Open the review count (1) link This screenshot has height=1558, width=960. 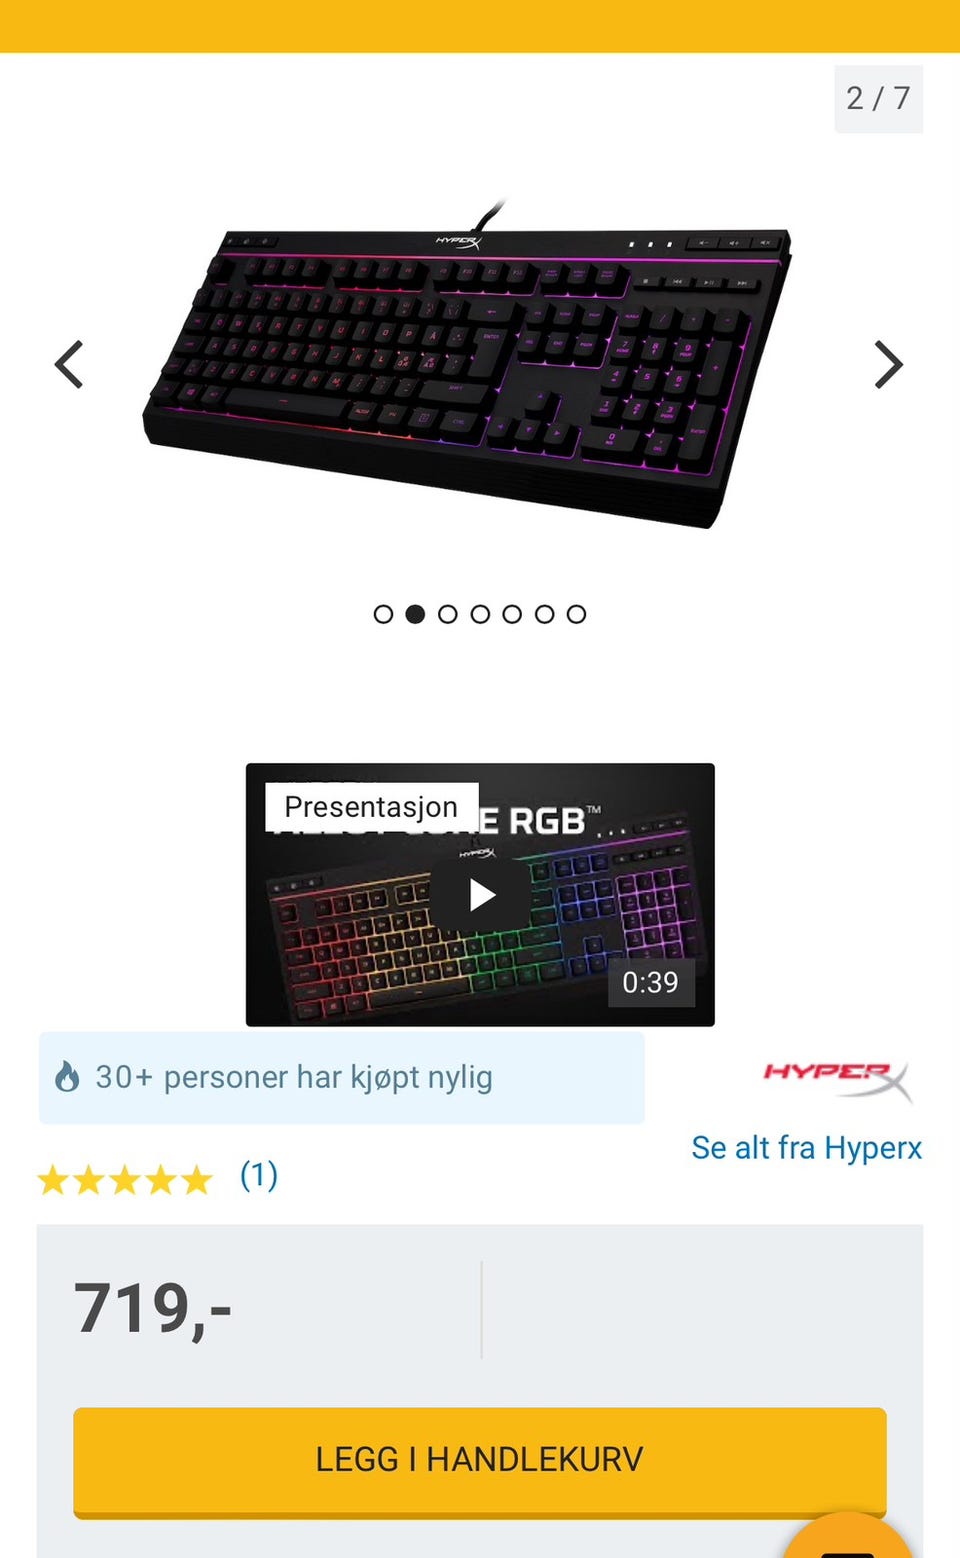[x=259, y=1176]
